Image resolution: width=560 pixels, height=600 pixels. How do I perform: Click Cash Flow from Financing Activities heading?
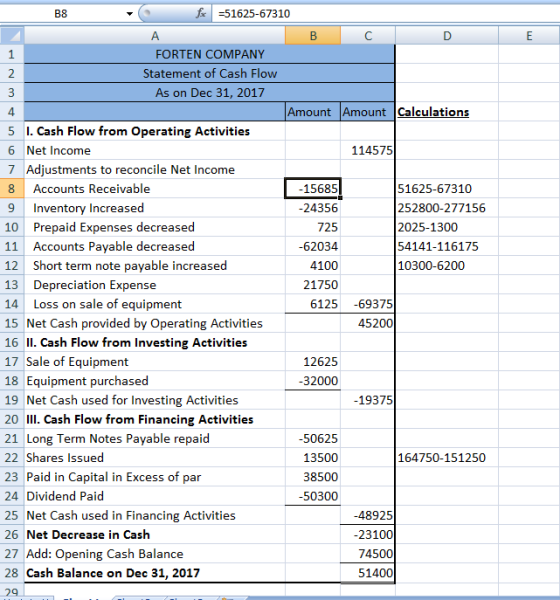140,419
